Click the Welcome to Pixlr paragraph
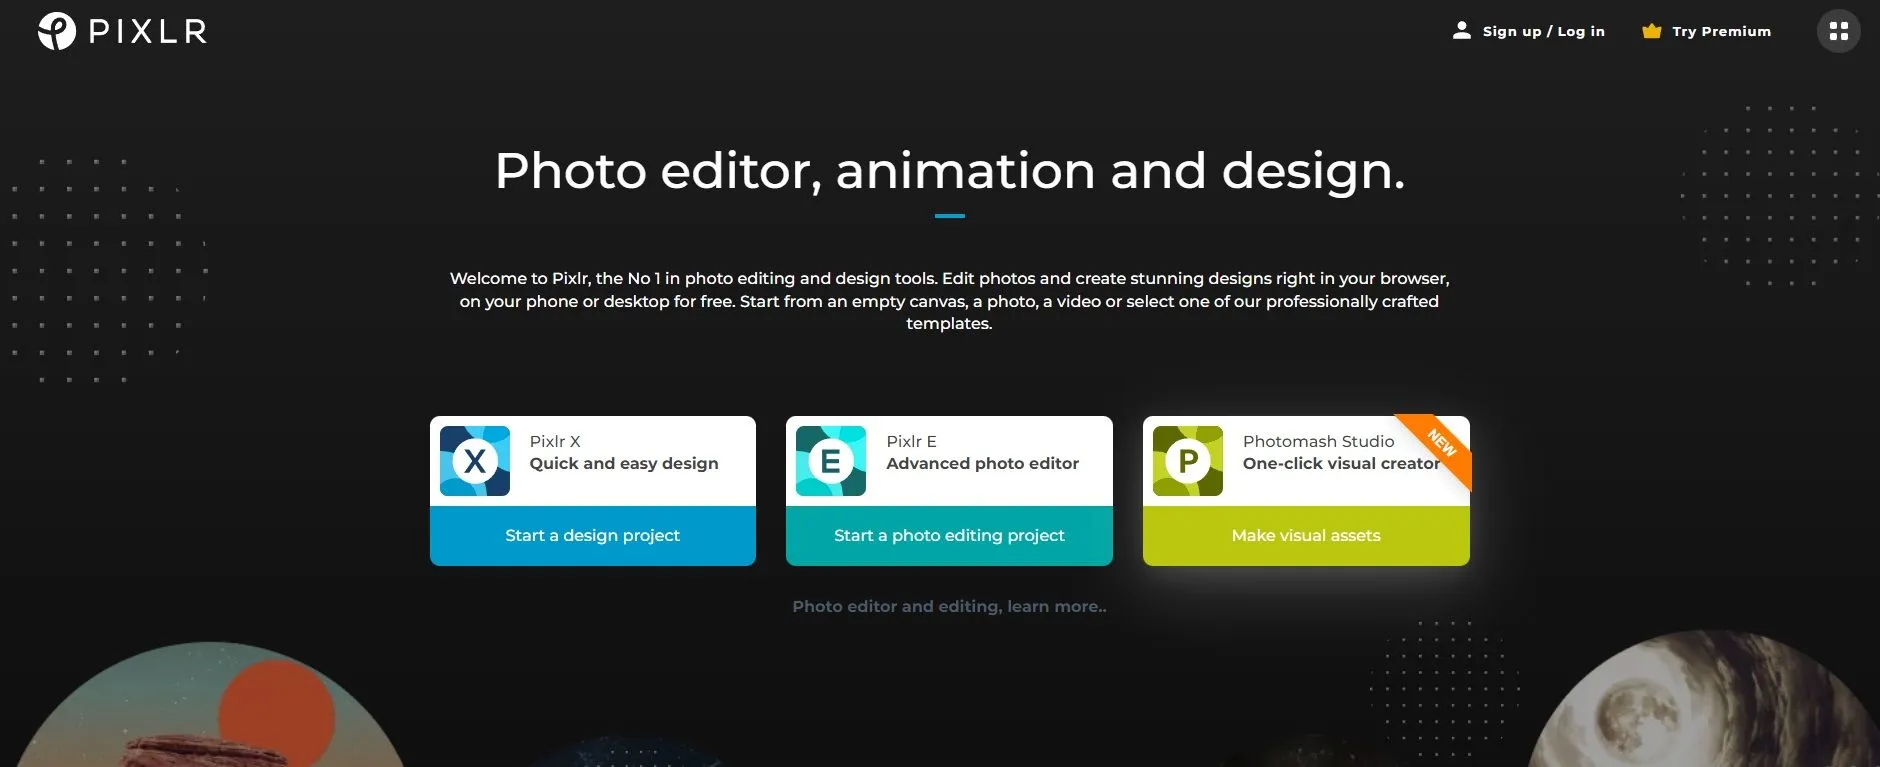1880x767 pixels. coord(949,301)
